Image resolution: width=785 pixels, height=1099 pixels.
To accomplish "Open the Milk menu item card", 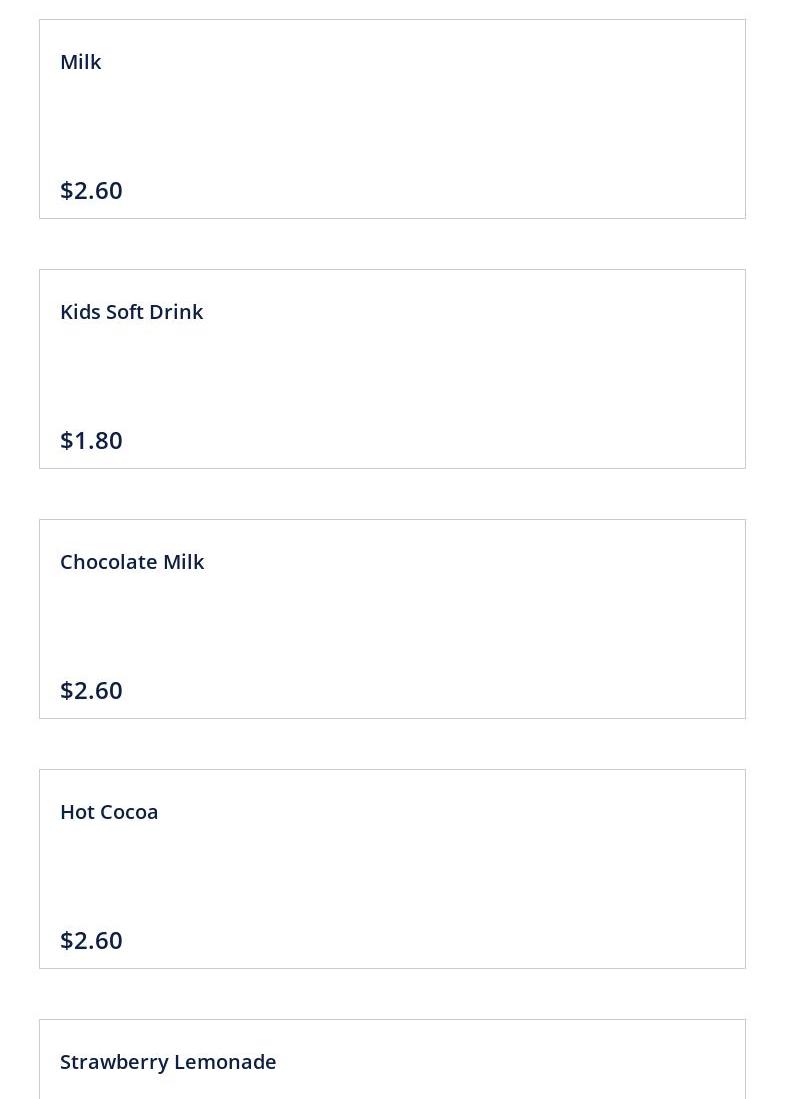I will click(x=392, y=119).
